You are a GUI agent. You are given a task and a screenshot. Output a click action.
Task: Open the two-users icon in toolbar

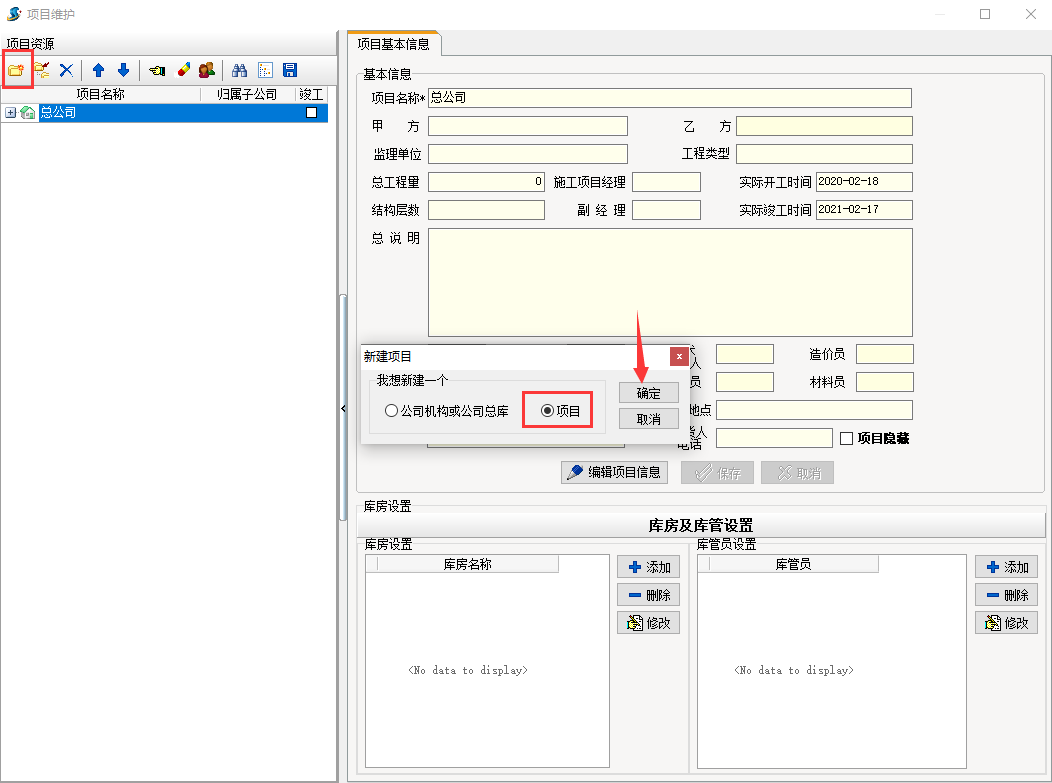pos(207,70)
